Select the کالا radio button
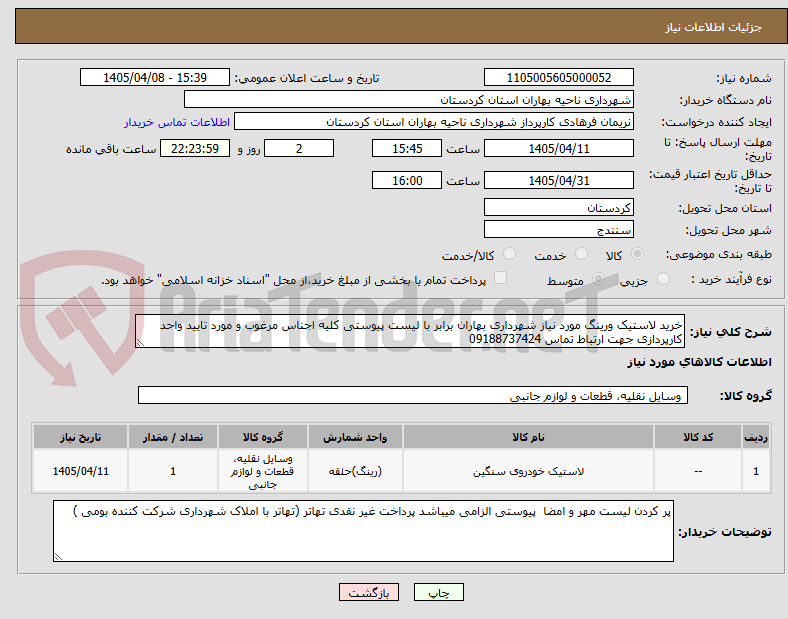The height and width of the screenshot is (619, 788). tap(637, 254)
